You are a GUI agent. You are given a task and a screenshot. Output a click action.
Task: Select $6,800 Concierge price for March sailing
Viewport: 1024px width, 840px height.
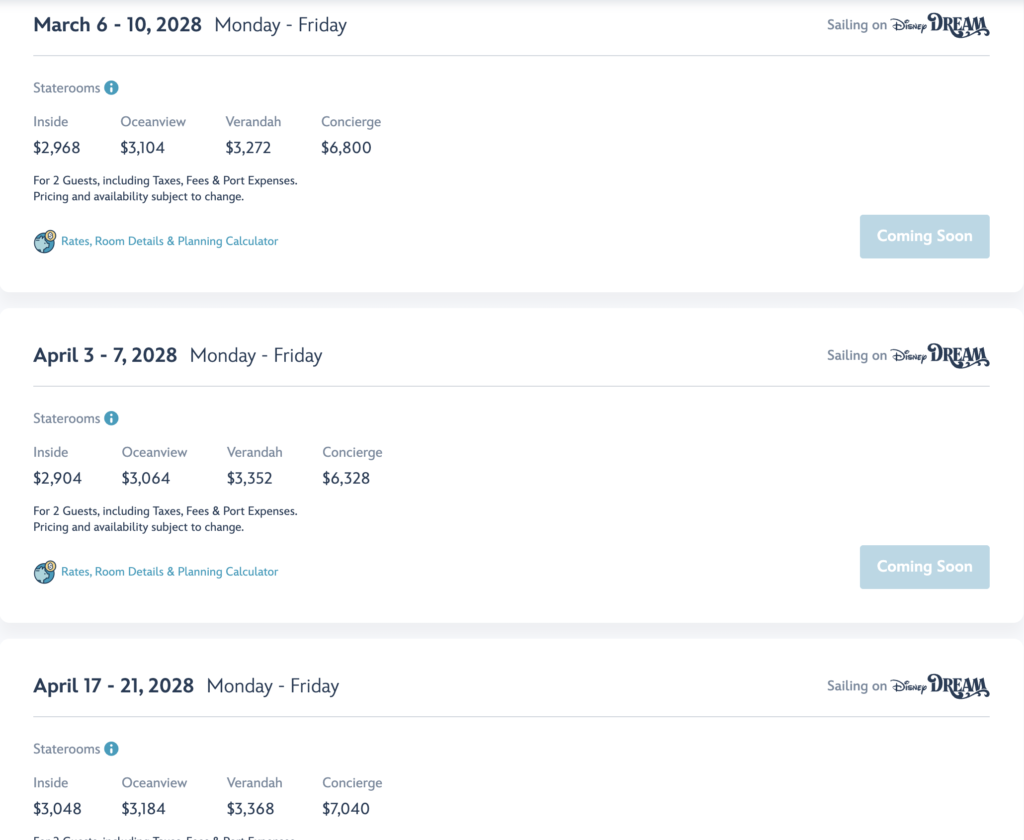click(346, 148)
